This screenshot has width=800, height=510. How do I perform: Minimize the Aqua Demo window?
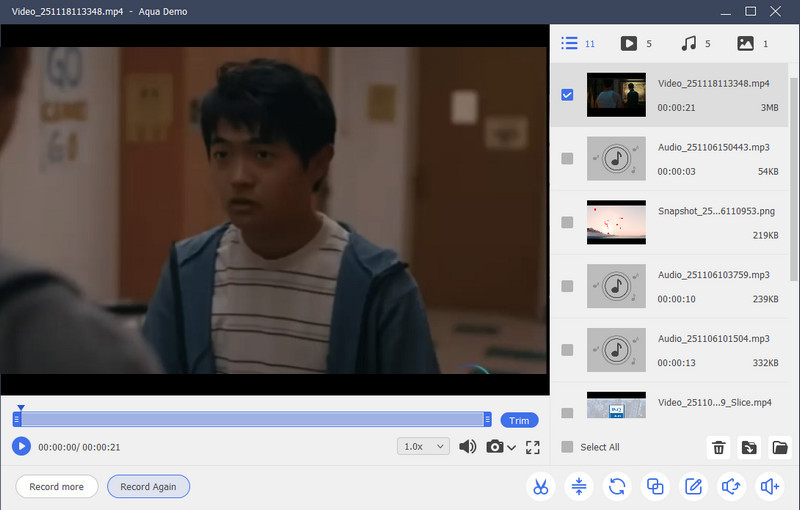[x=726, y=12]
